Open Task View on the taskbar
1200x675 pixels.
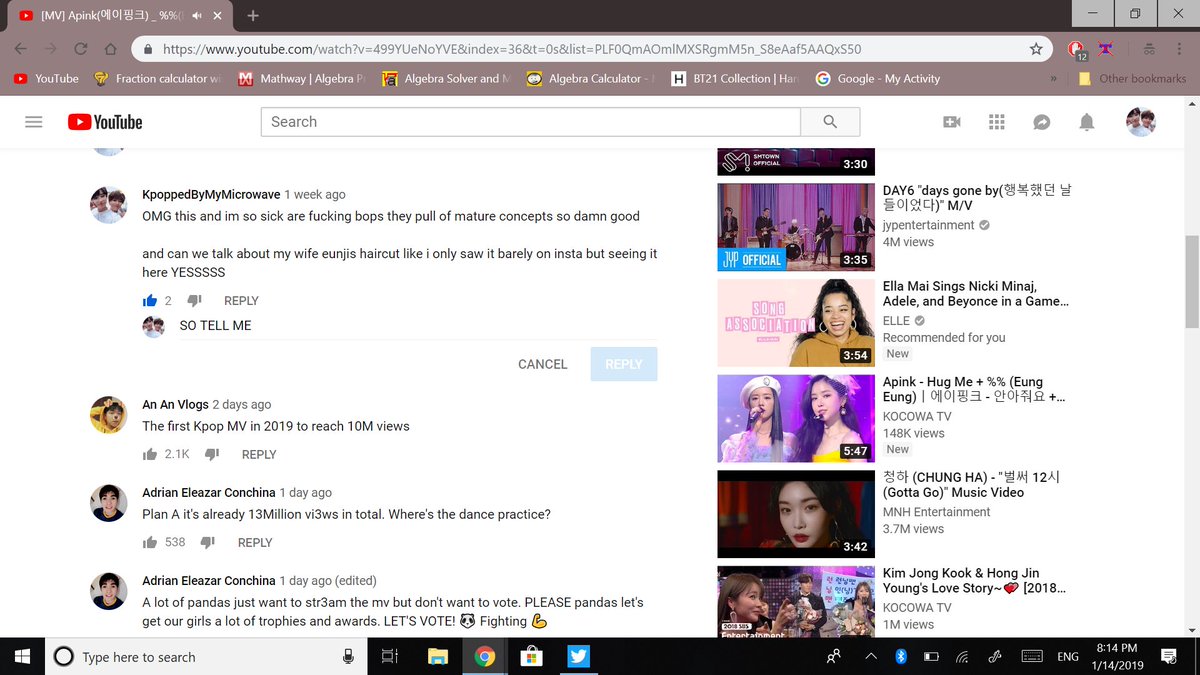(x=390, y=657)
